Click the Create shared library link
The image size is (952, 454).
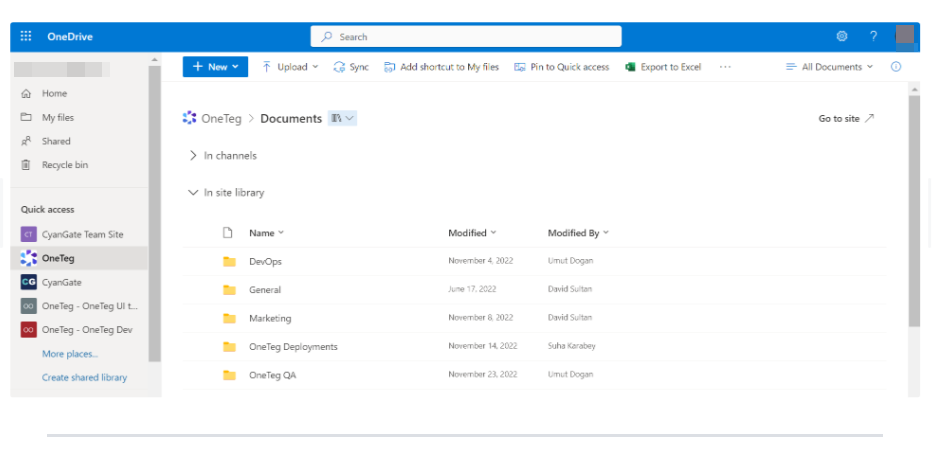84,378
